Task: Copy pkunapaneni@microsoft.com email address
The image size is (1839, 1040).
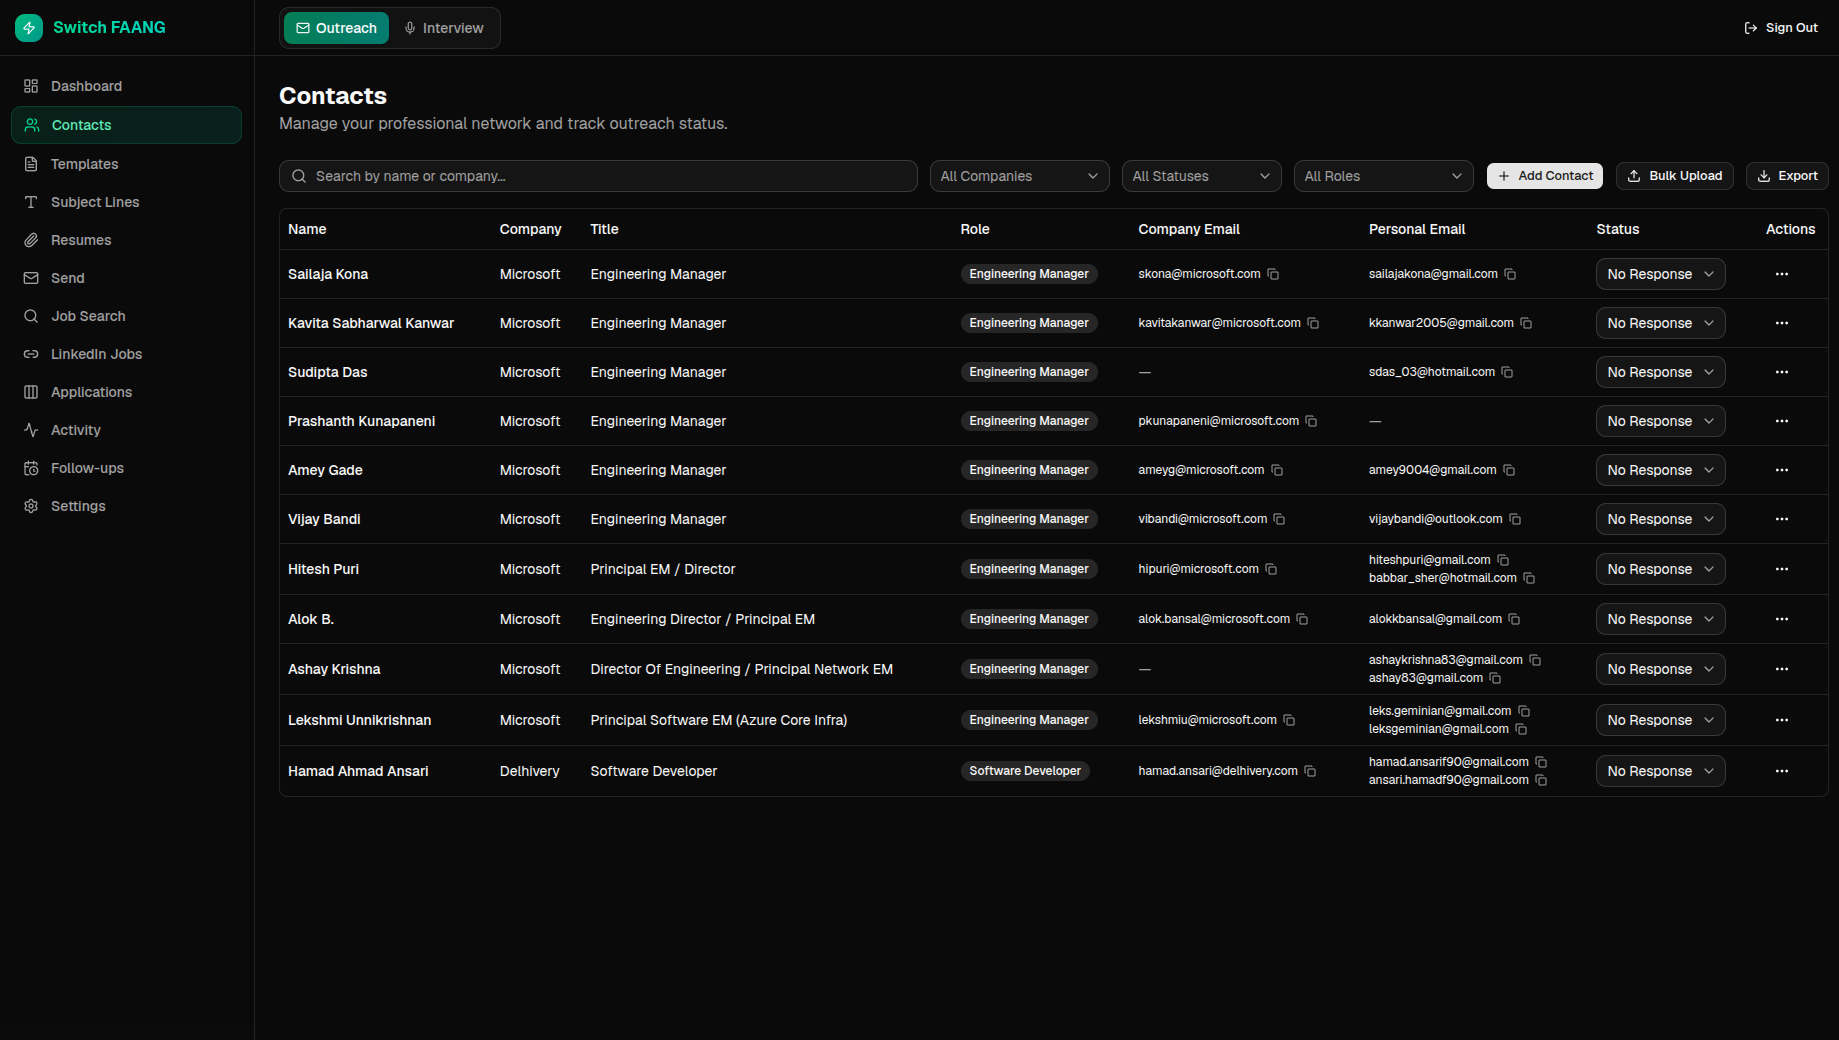Action: tap(1311, 421)
